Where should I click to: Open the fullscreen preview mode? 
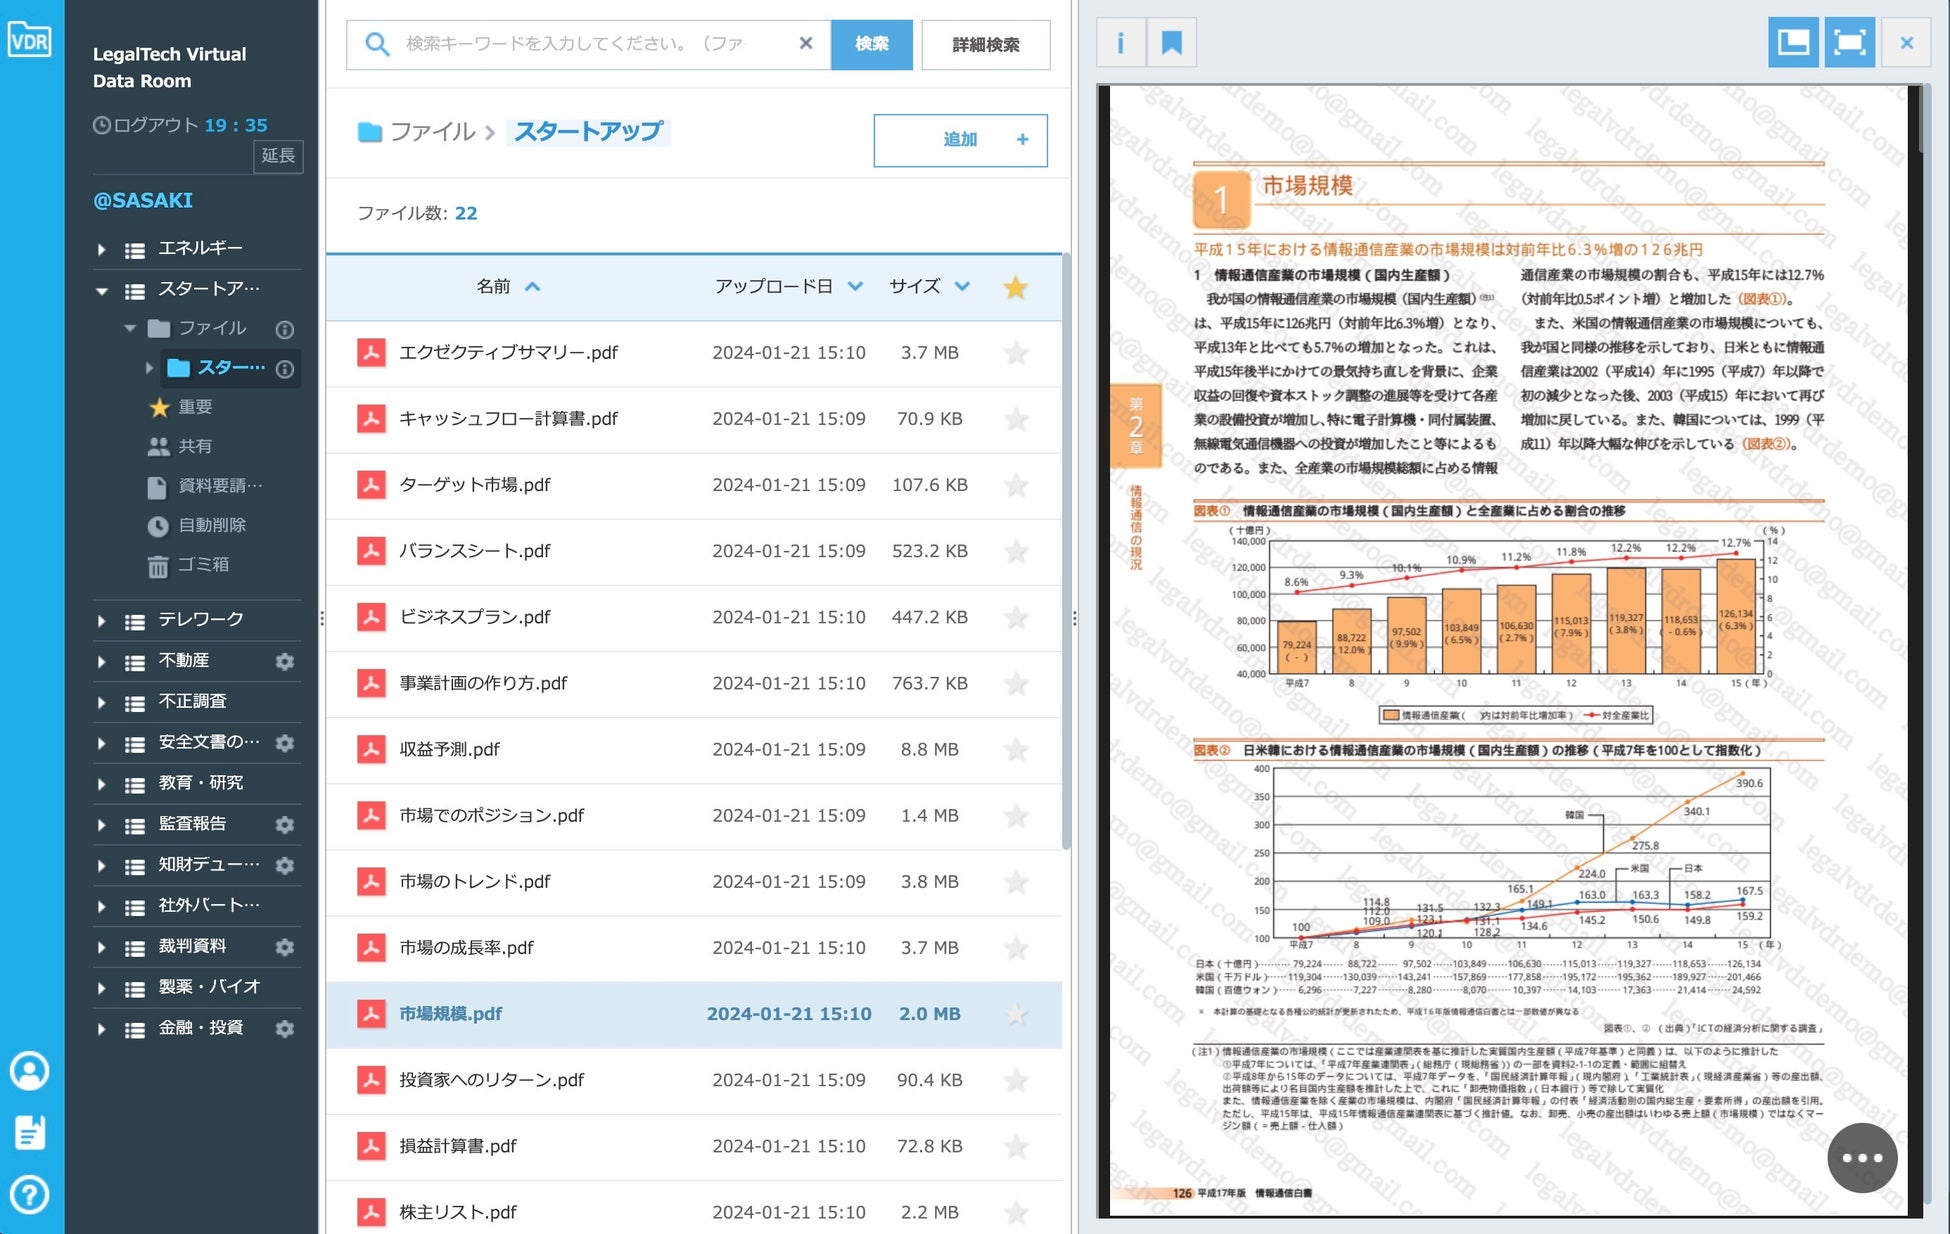coord(1849,43)
